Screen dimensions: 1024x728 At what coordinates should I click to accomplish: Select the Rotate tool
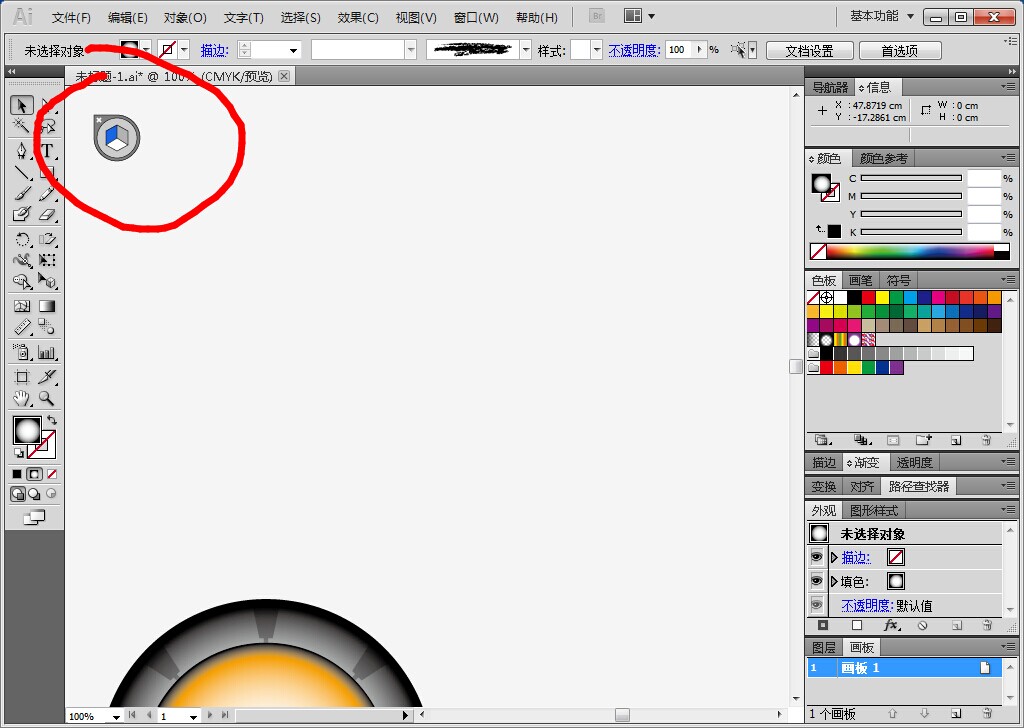click(x=22, y=240)
